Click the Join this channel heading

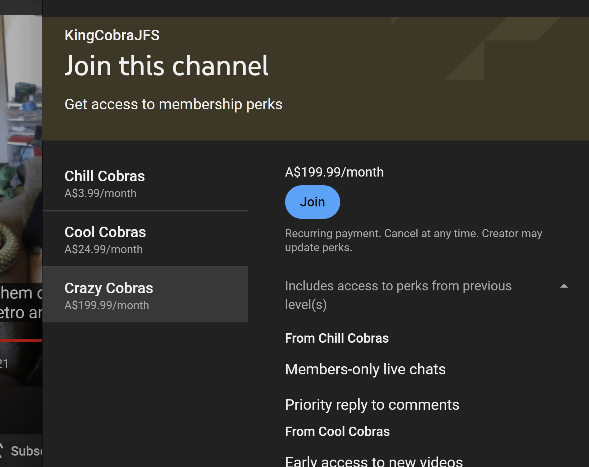(166, 66)
